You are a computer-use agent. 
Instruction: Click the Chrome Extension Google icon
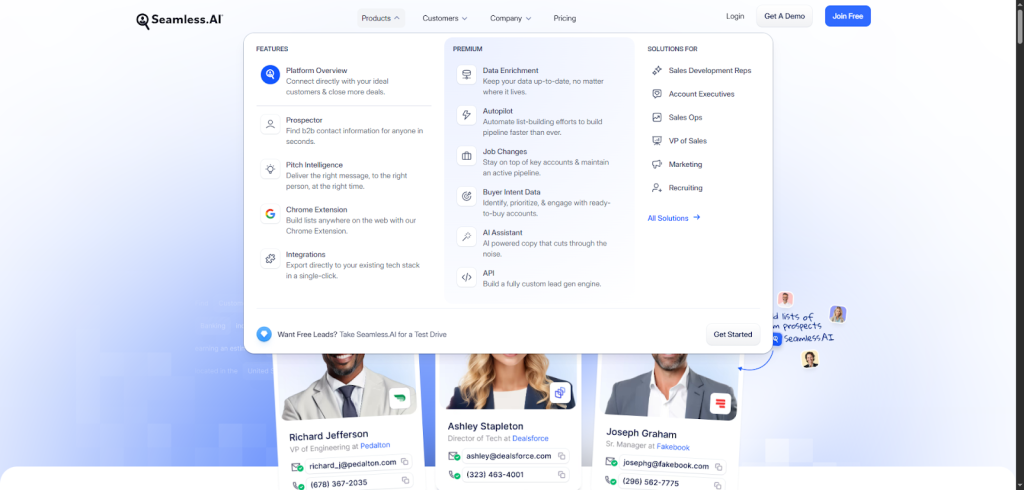tap(270, 214)
